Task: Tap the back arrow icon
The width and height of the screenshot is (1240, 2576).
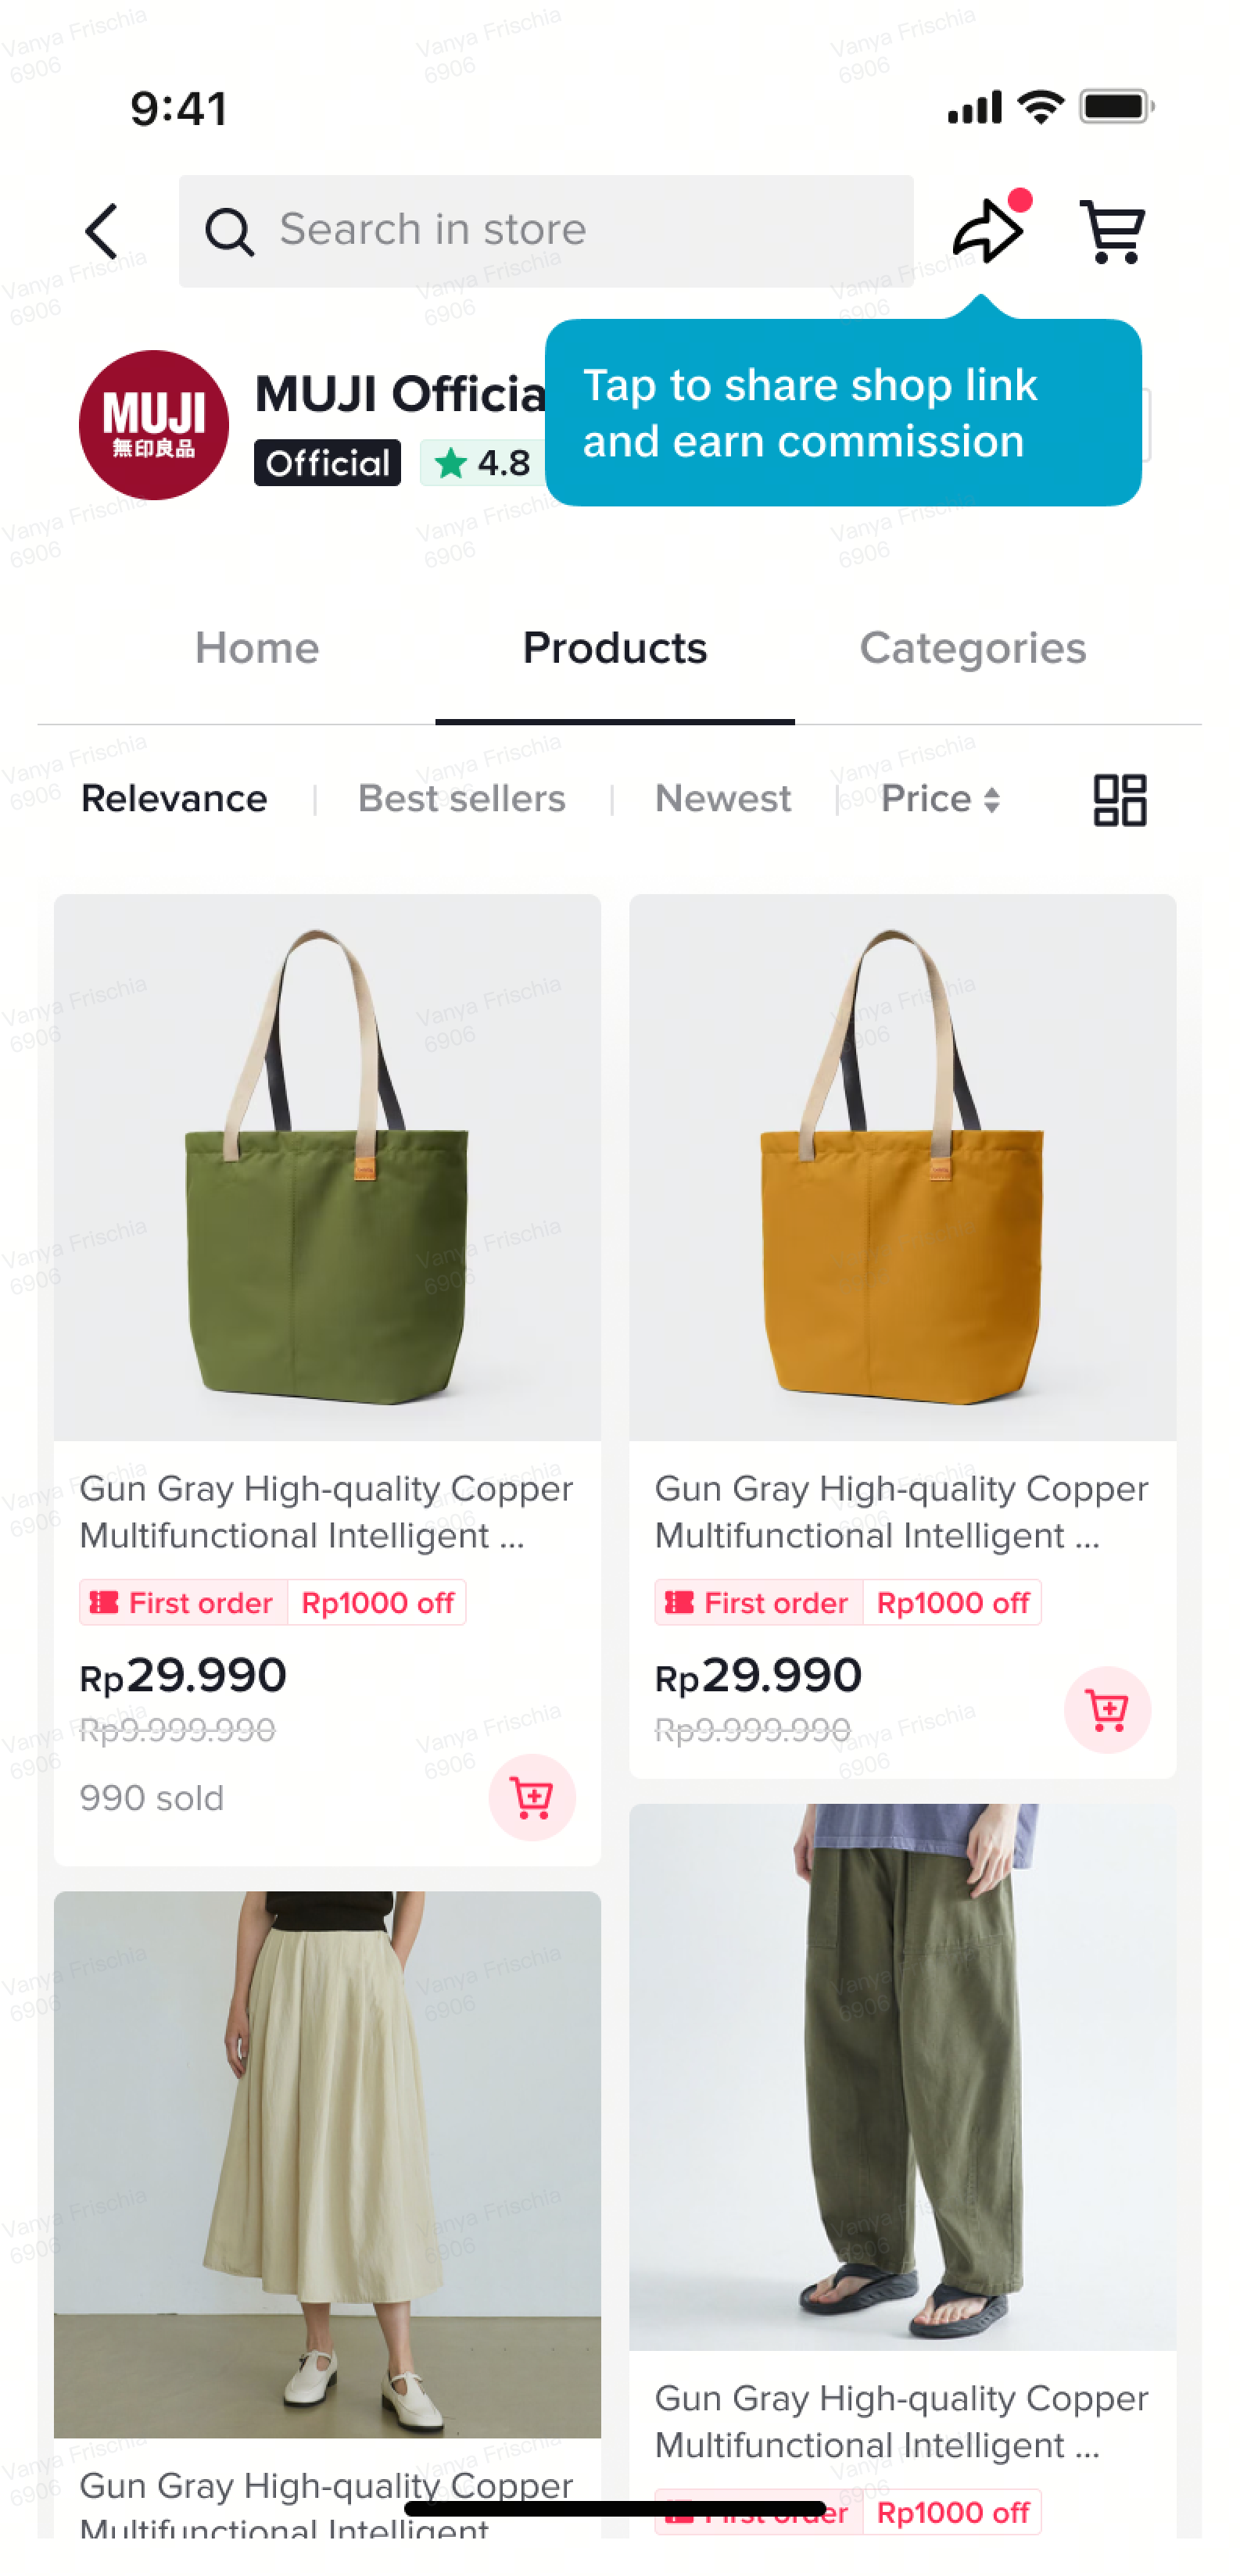Action: [x=102, y=232]
